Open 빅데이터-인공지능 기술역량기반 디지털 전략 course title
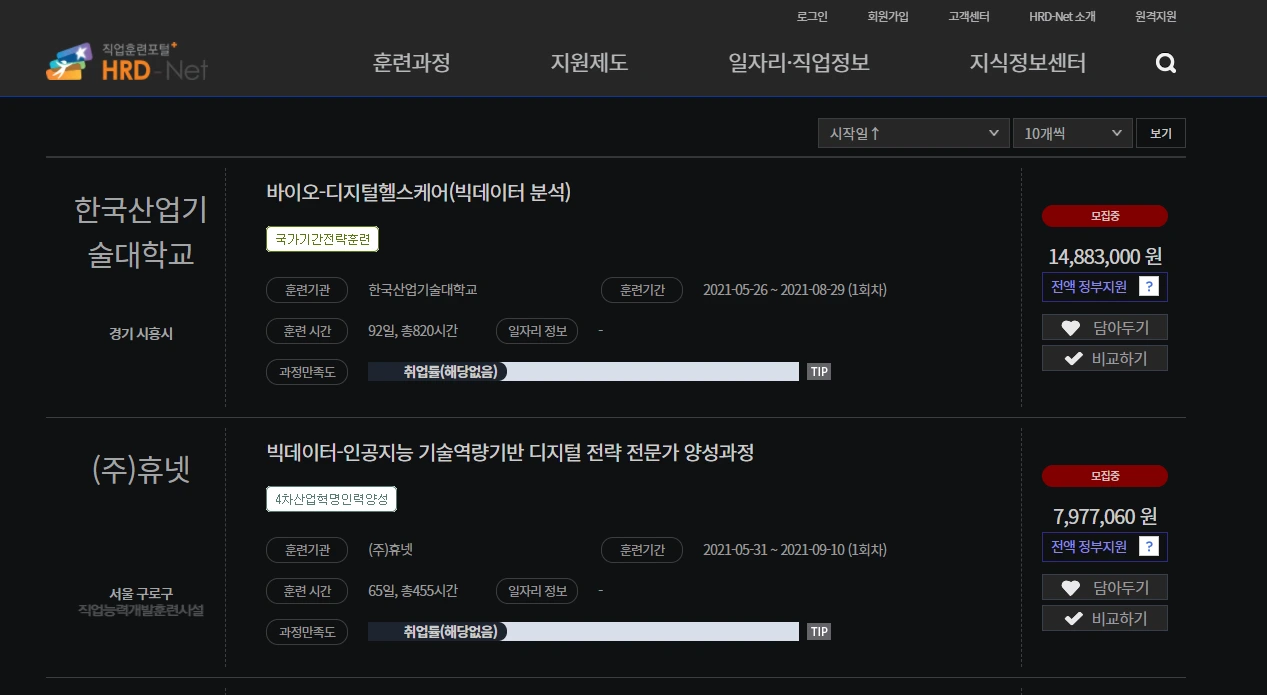 click(x=510, y=453)
